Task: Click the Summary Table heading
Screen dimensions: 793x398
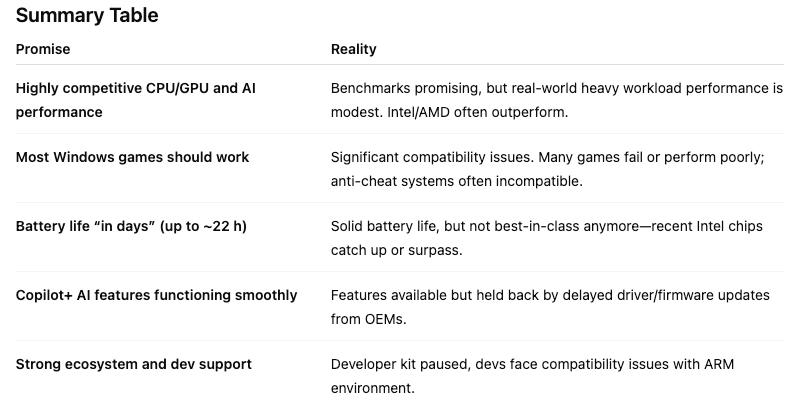Action: click(x=87, y=15)
